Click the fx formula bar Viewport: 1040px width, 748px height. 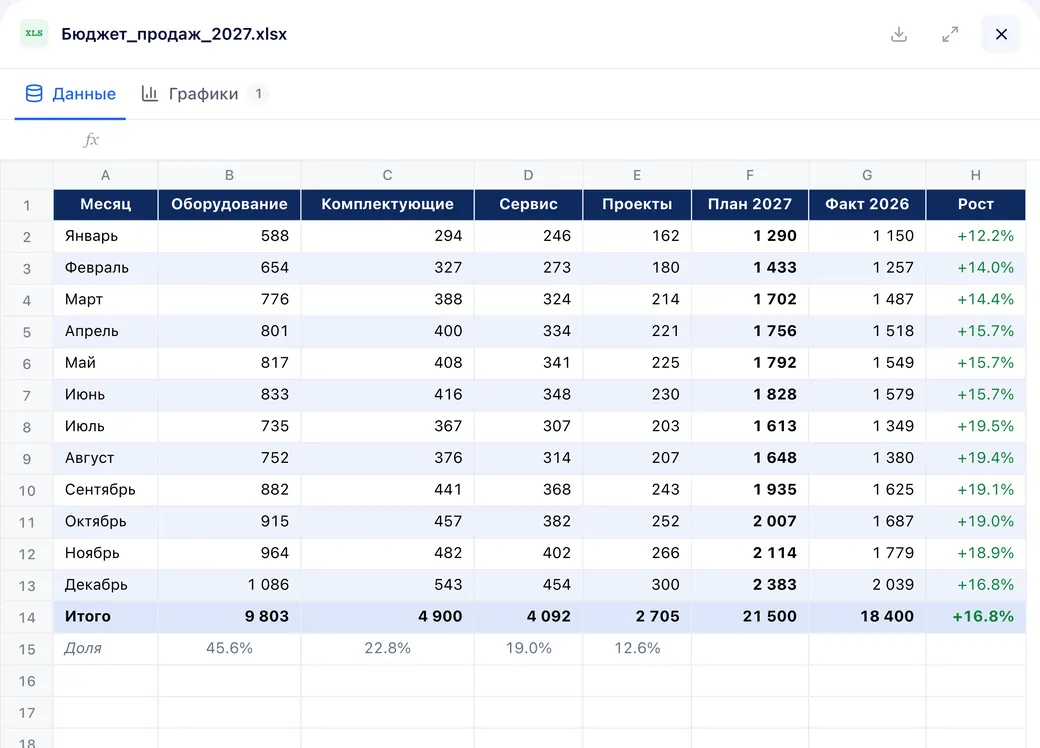[520, 140]
